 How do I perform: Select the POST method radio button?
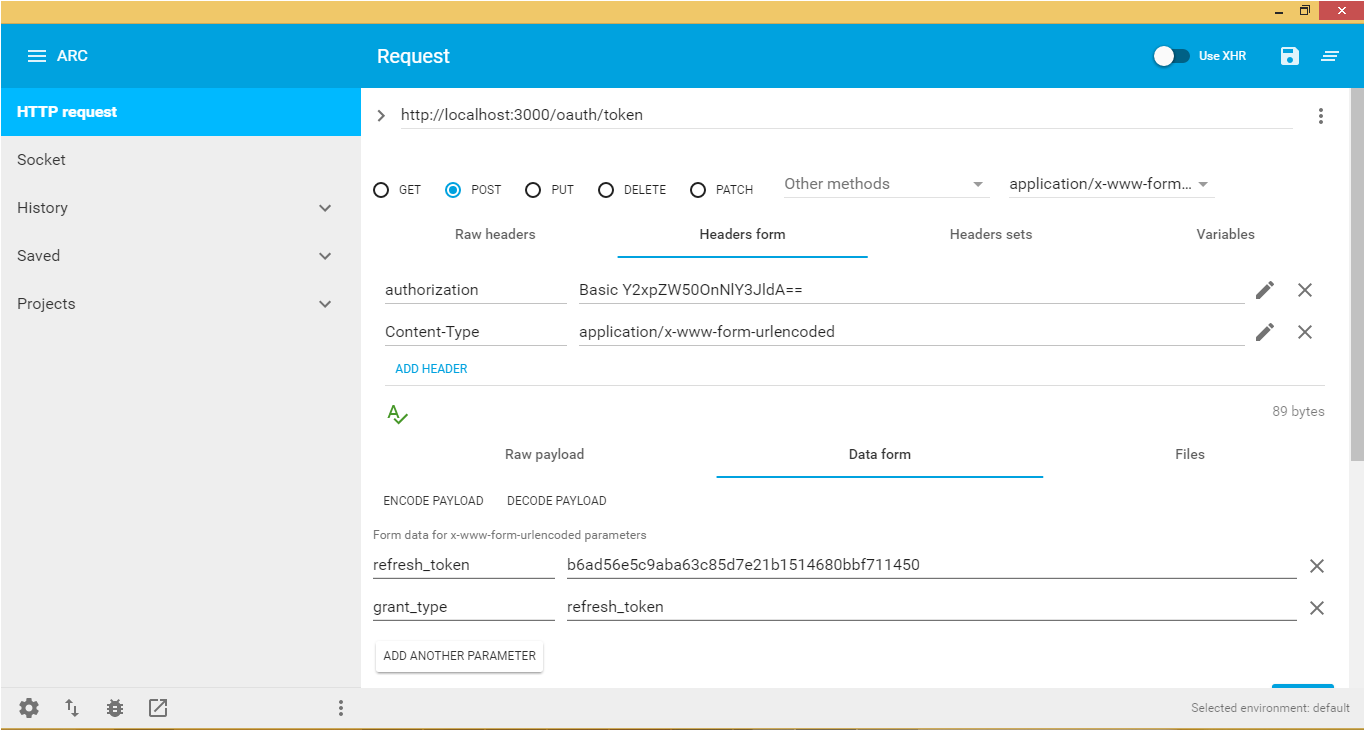(x=453, y=190)
